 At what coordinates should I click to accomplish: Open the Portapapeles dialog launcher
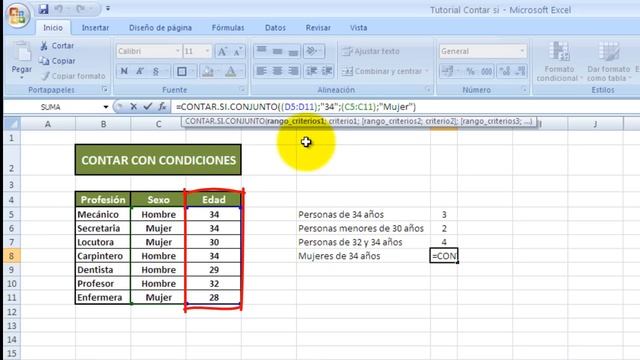pyautogui.click(x=105, y=89)
